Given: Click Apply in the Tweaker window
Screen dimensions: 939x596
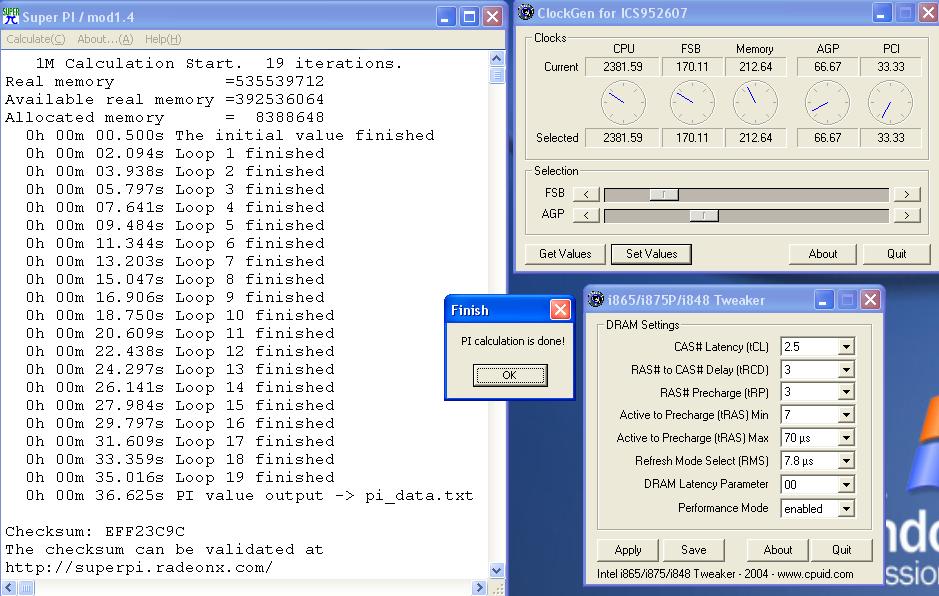Looking at the screenshot, I should pos(628,550).
